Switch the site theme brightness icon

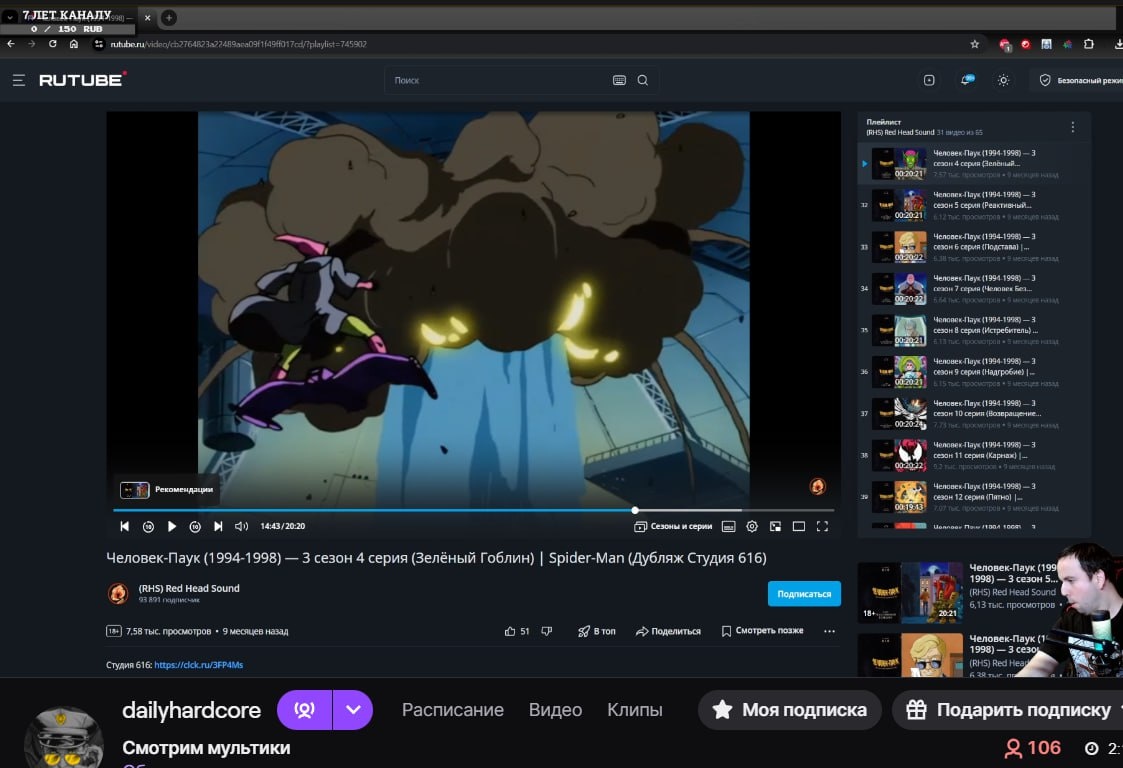(1003, 80)
